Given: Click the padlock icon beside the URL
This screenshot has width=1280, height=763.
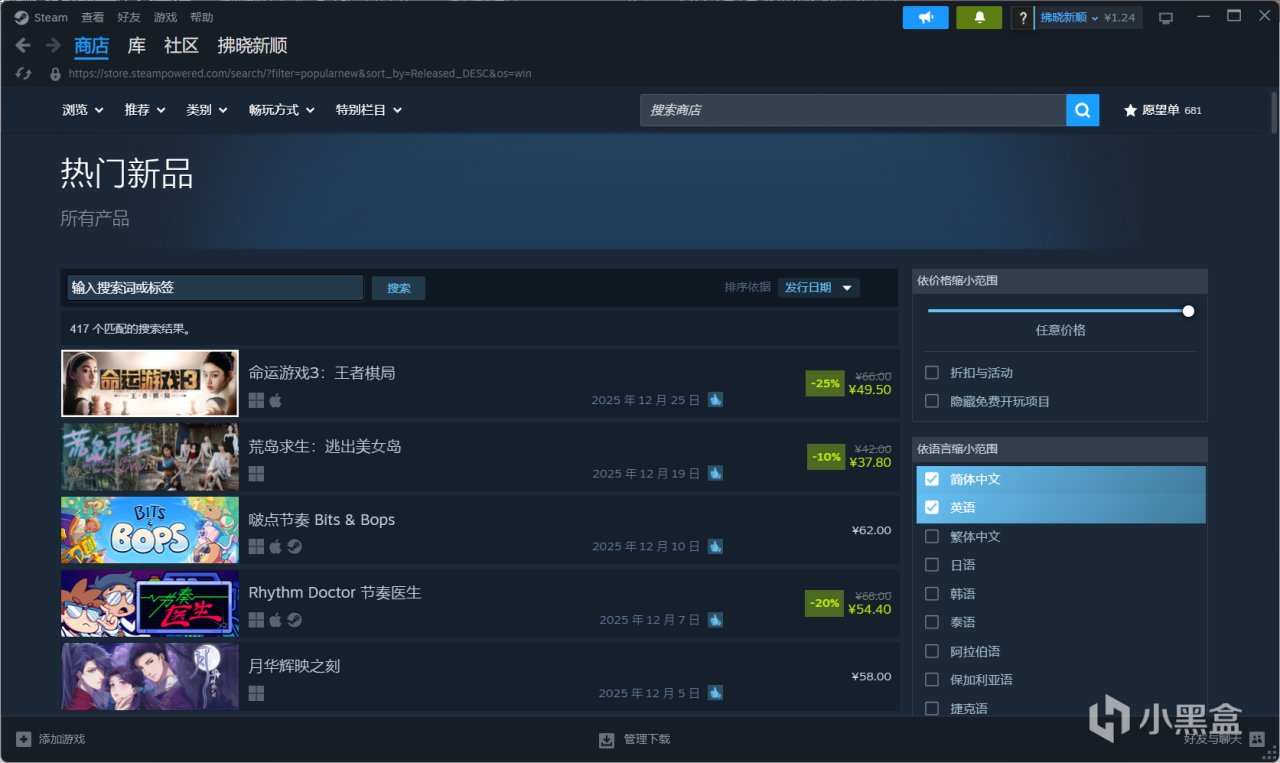Looking at the screenshot, I should (55, 73).
